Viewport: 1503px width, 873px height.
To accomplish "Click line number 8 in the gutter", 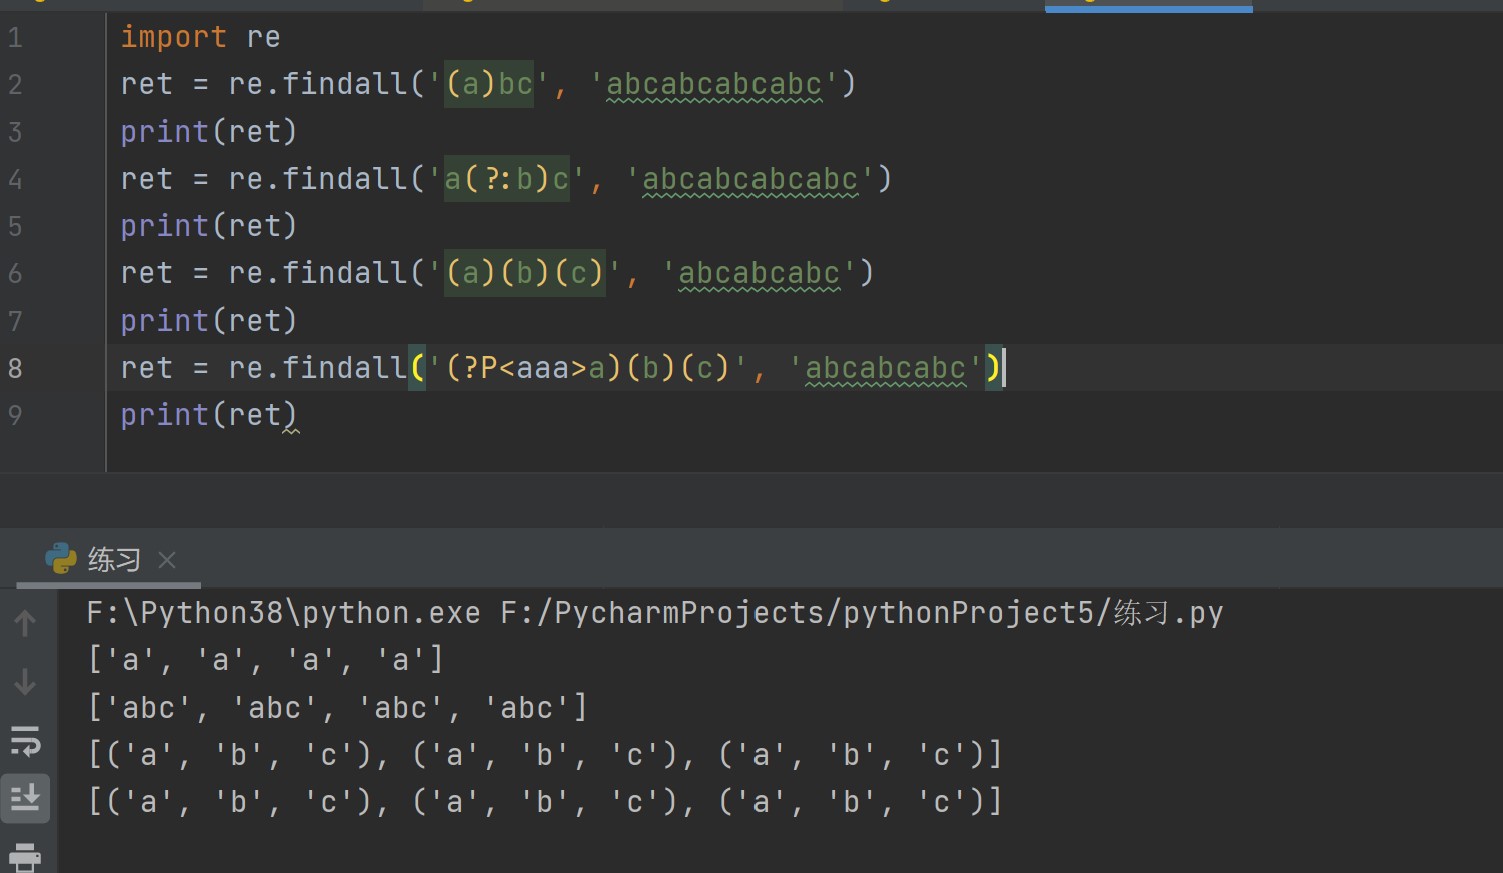I will [x=15, y=368].
